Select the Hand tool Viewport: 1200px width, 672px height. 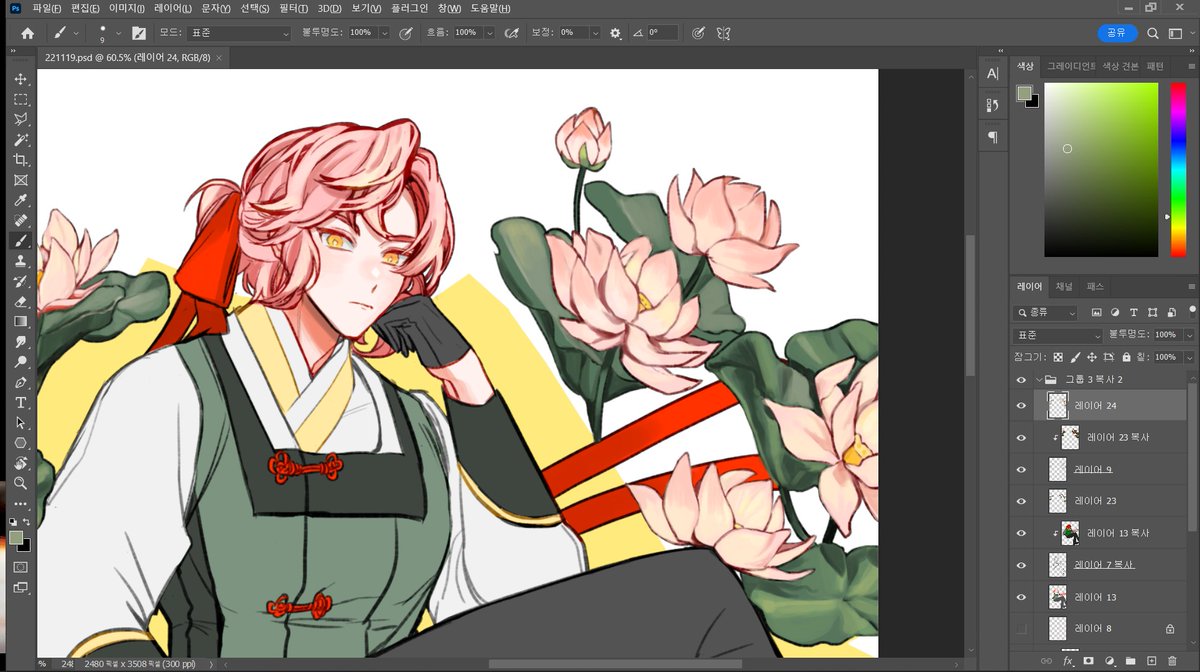(x=20, y=462)
